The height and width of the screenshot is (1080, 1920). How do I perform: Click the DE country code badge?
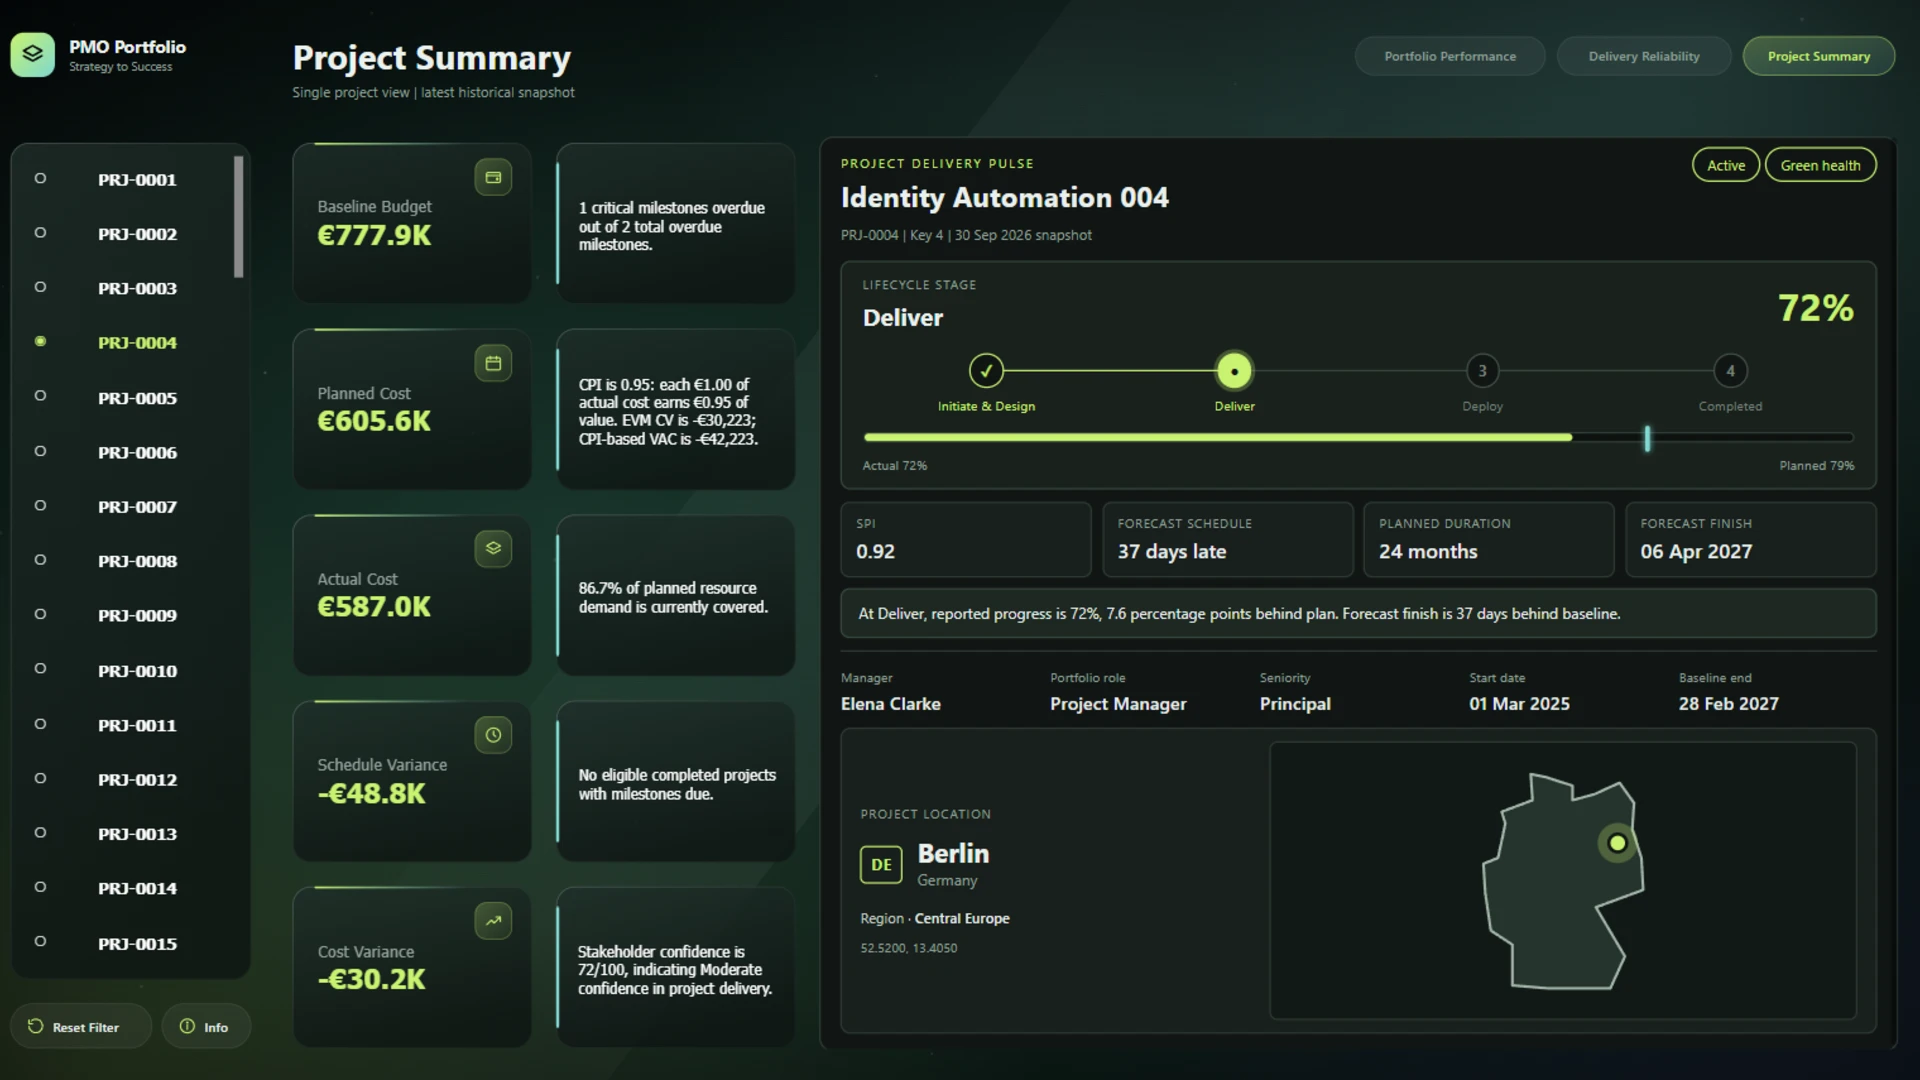(x=881, y=865)
